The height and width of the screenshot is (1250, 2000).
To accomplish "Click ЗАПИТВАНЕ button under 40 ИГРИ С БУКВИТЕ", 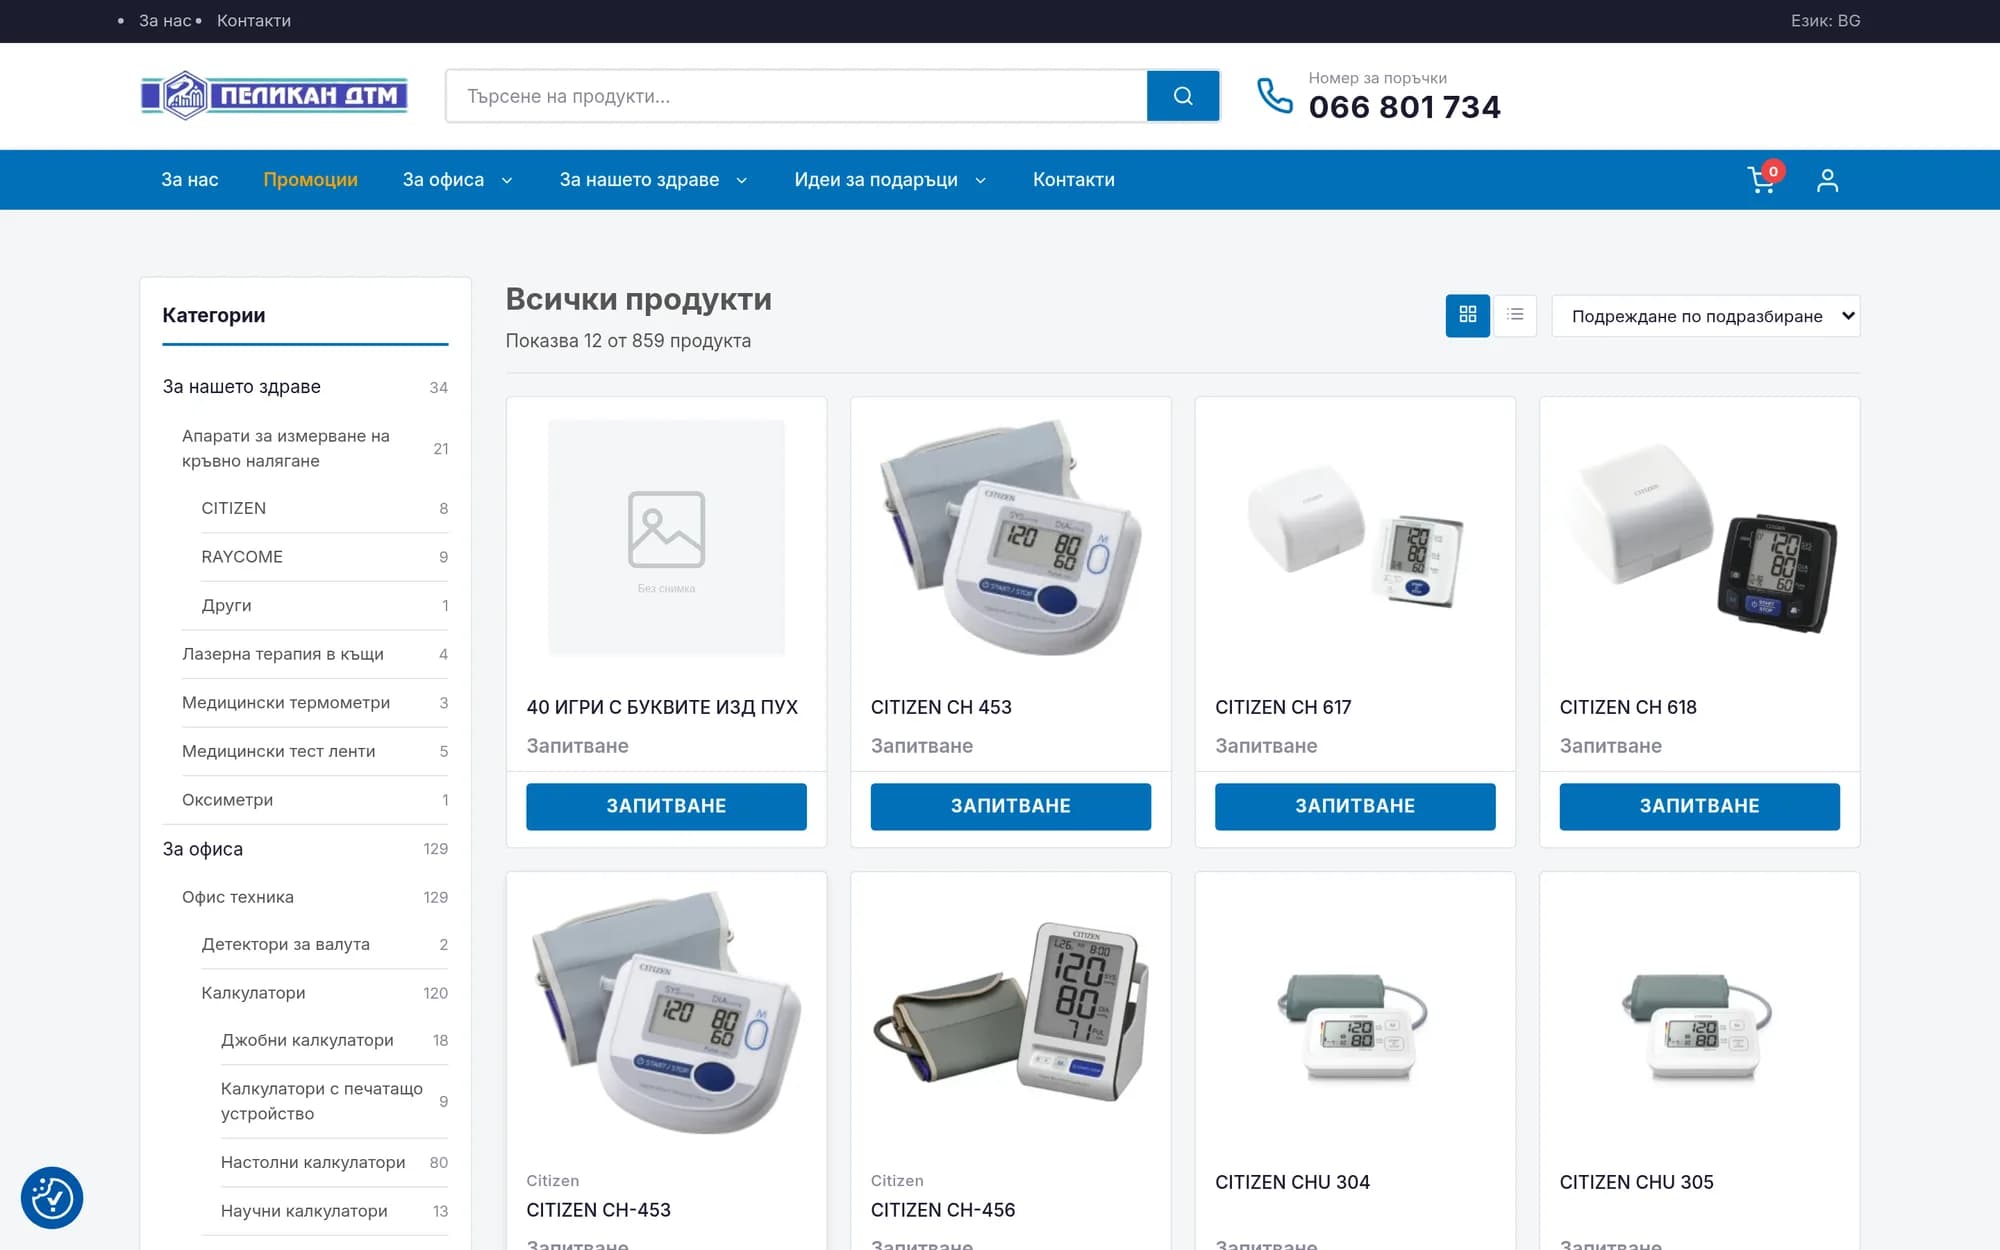I will tap(666, 806).
